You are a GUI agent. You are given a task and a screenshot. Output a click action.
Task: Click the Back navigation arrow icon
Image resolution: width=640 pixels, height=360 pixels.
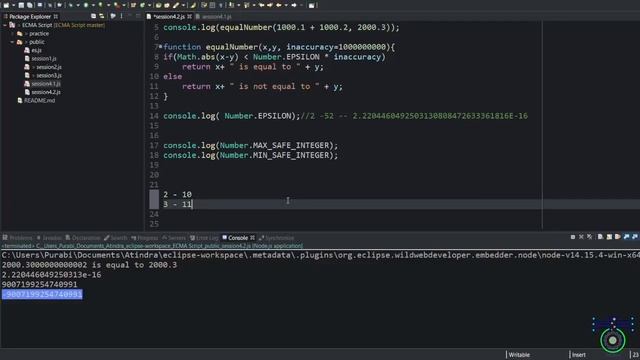279,5
